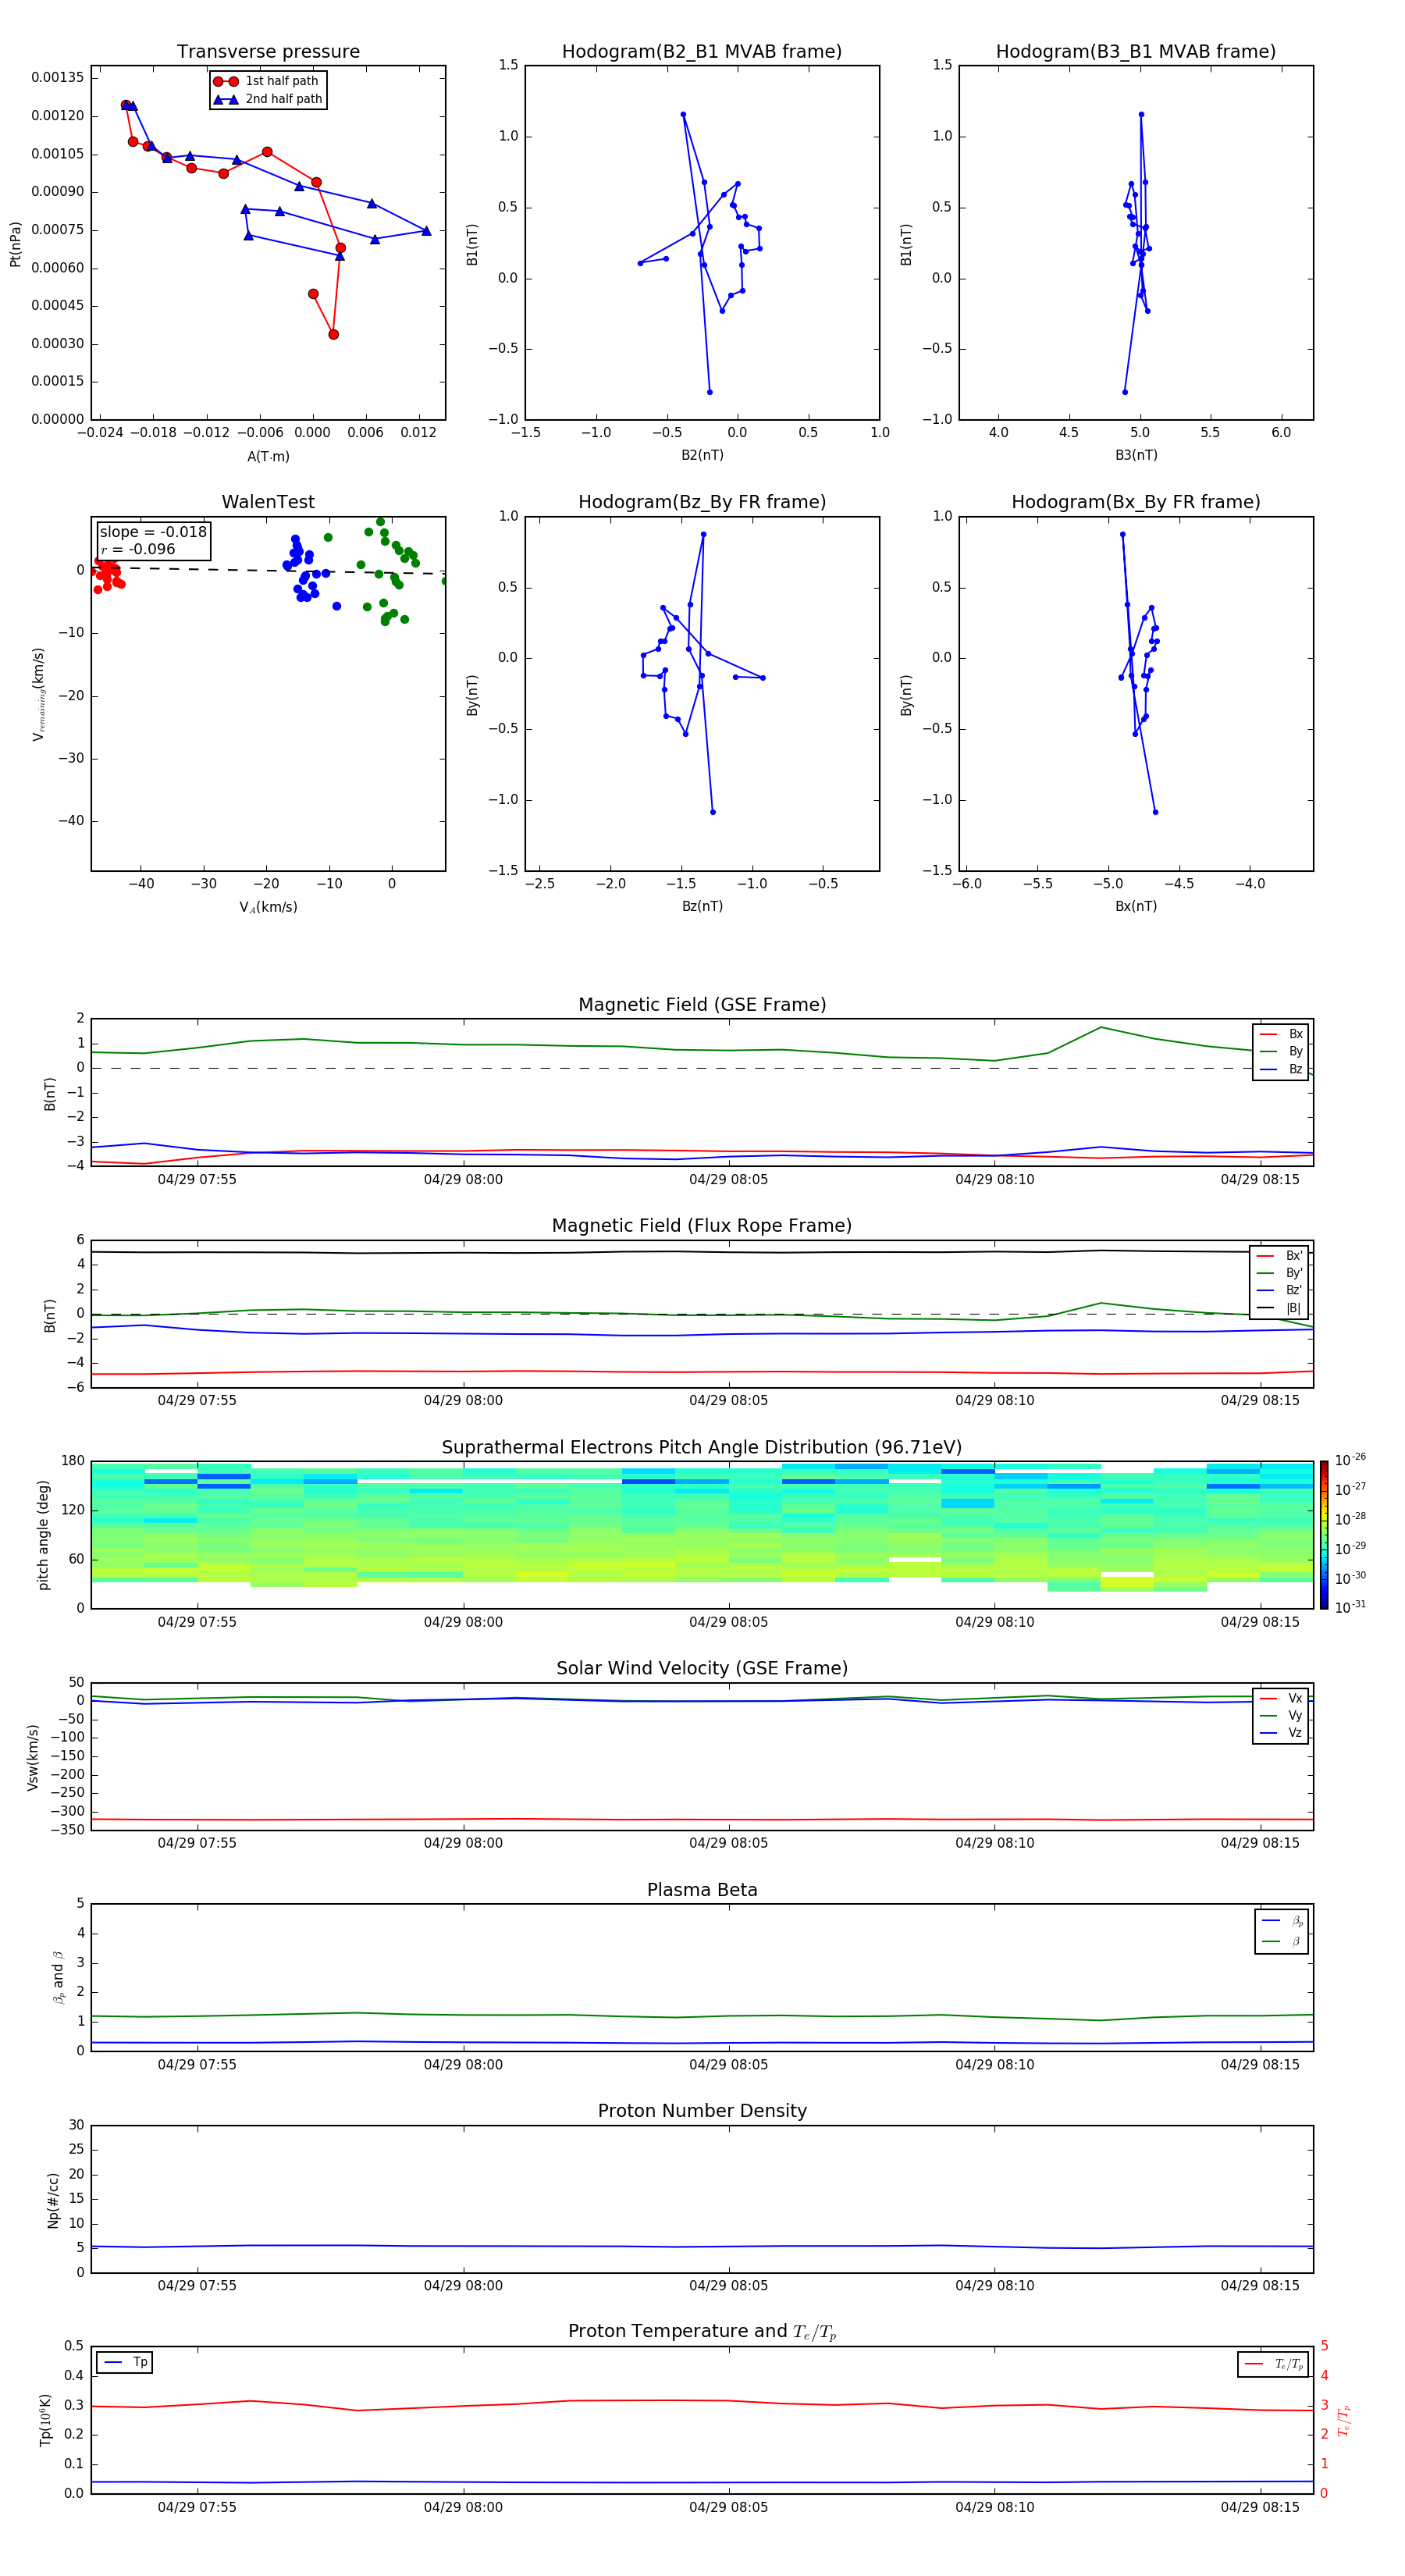Viewport: 1405px width, 2576px height.
Task: Select the Bz entry in GSE magnetic field legend
Action: (1281, 1069)
